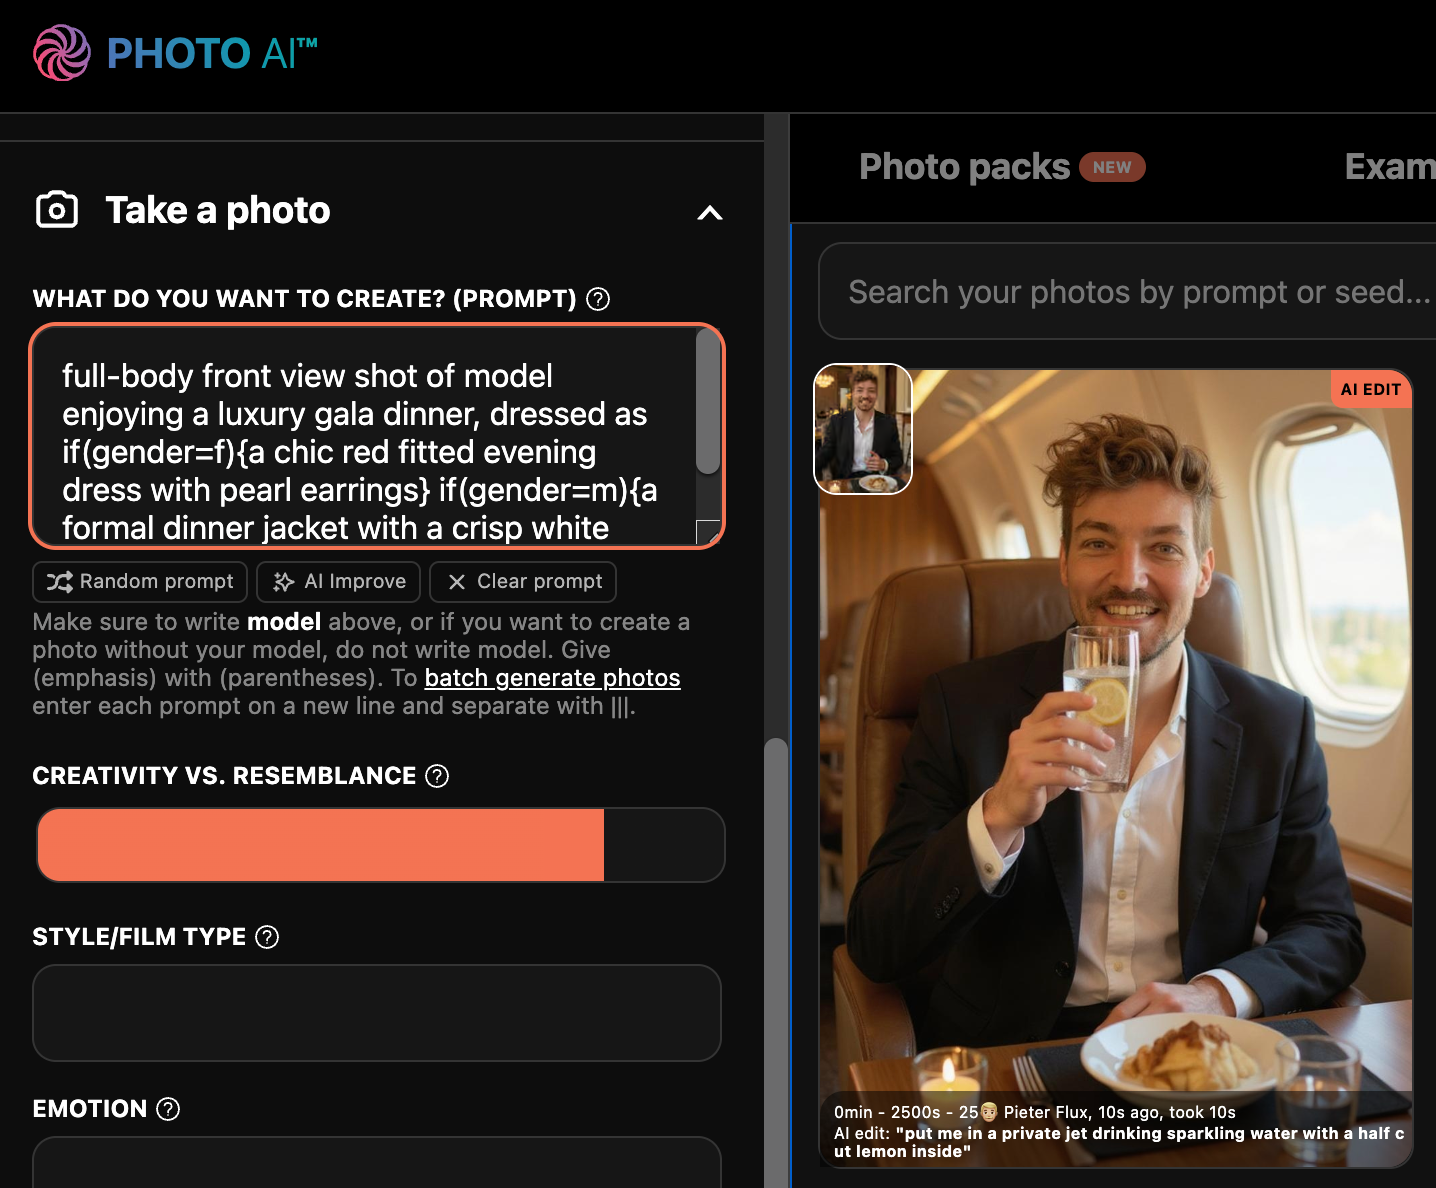Click the Style/Film Type help icon

(267, 937)
